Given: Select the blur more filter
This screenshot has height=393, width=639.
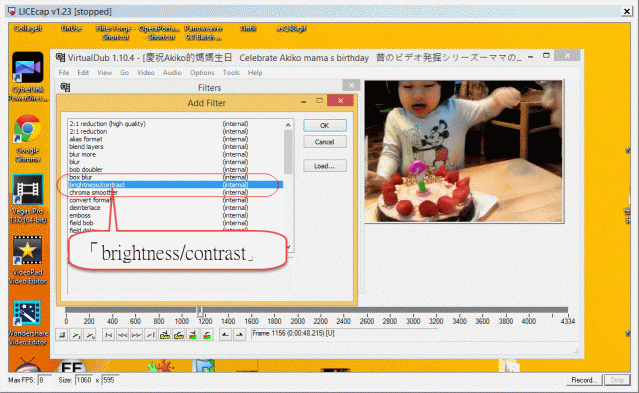Looking at the screenshot, I should point(176,155).
